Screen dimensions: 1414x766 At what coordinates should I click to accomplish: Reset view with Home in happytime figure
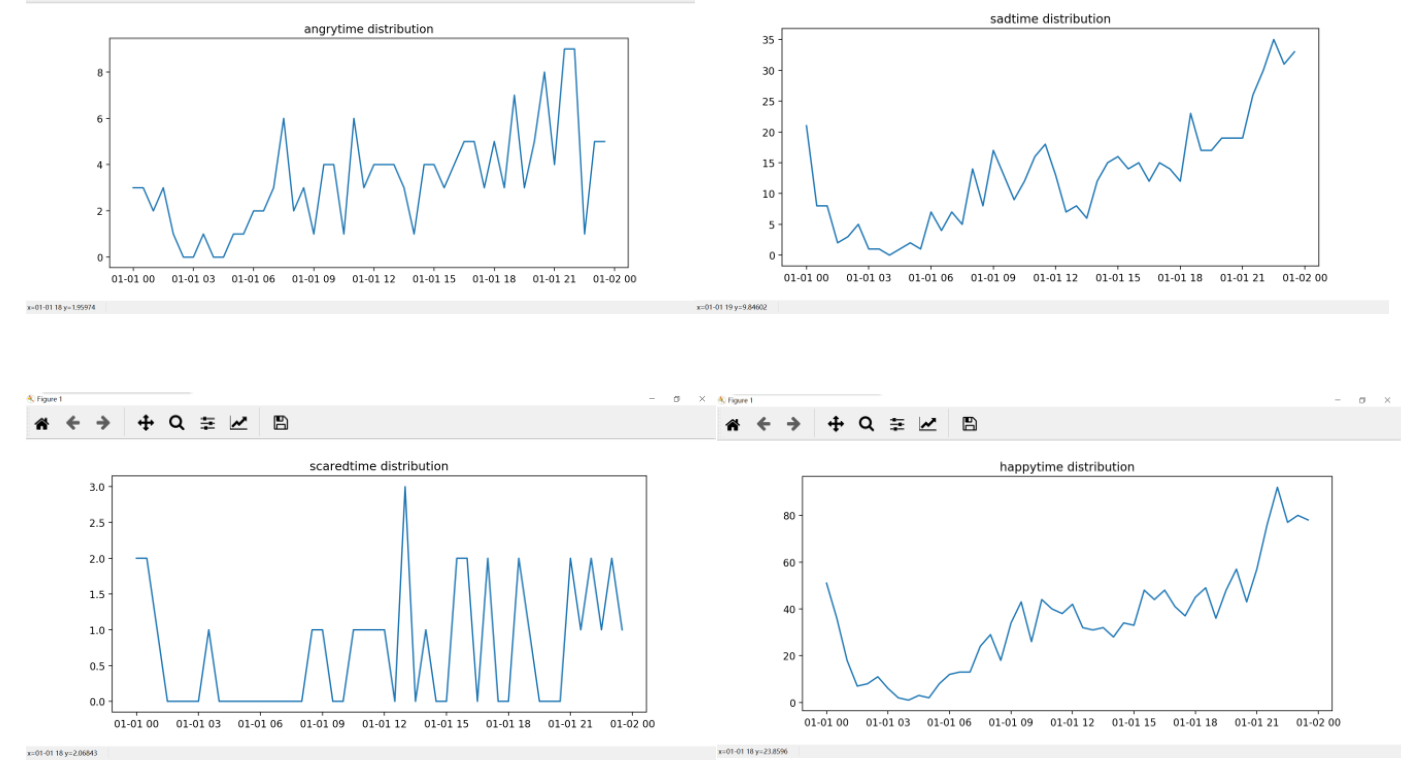point(732,424)
